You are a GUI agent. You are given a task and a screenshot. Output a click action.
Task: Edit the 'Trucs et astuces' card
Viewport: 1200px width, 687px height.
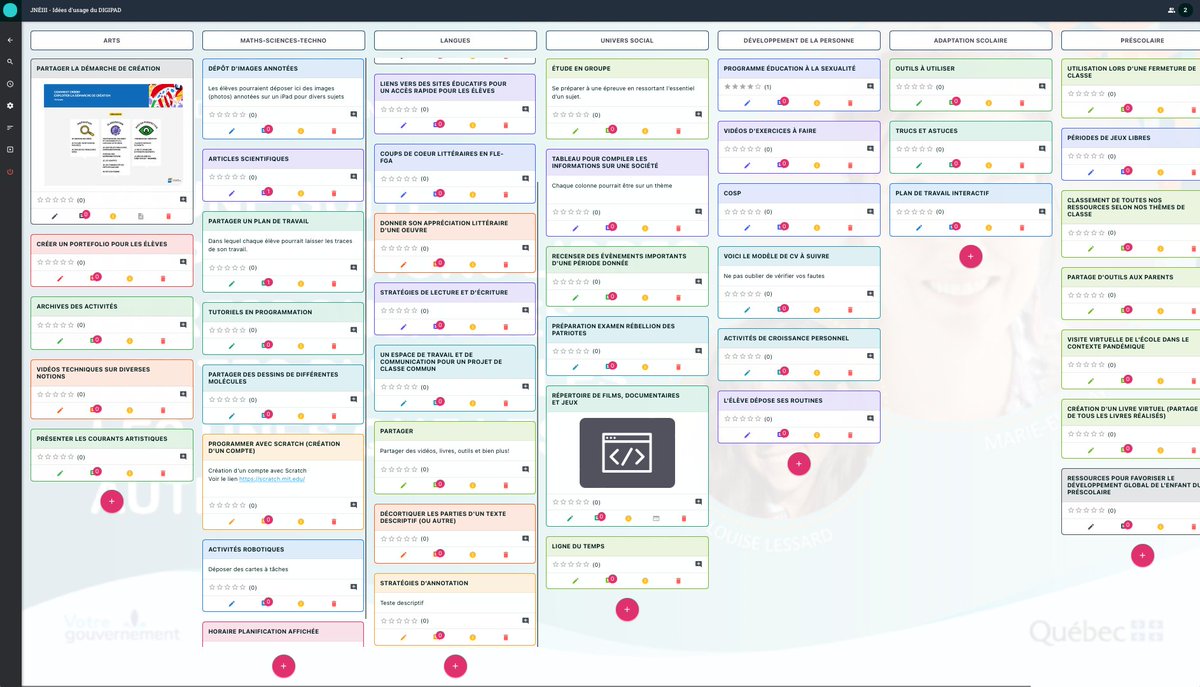[919, 165]
